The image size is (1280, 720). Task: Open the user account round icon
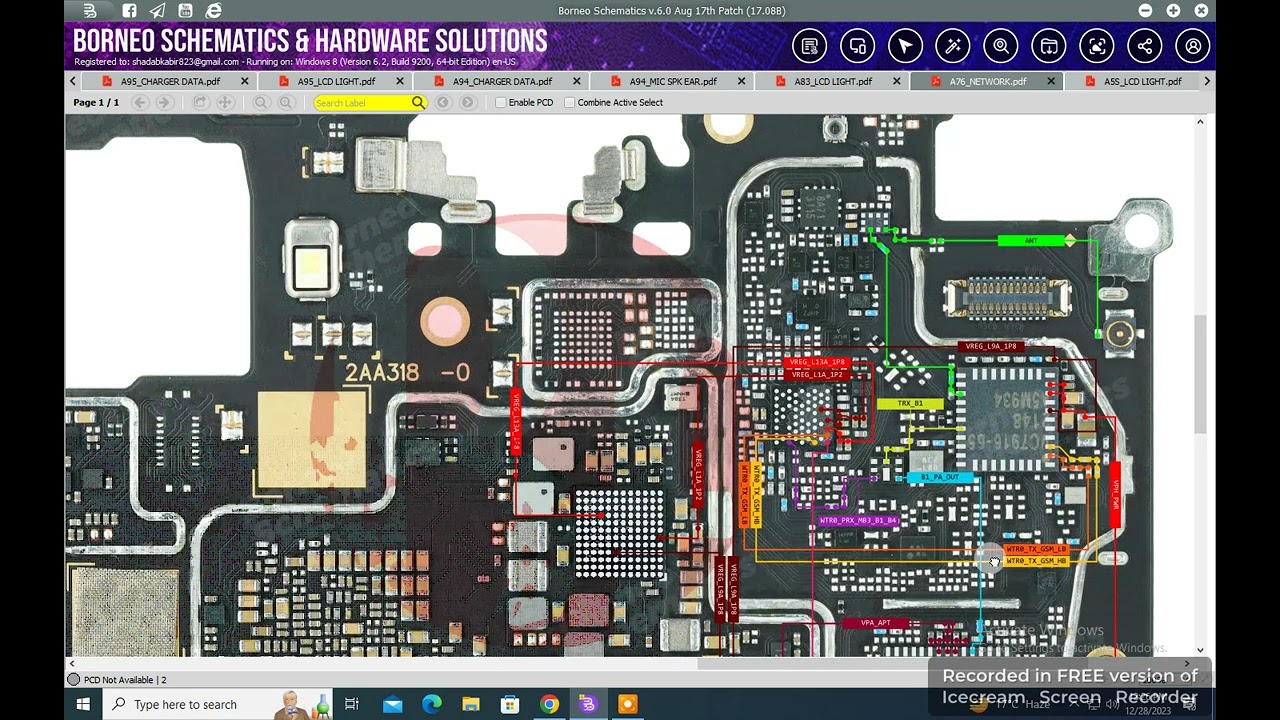(x=1193, y=46)
